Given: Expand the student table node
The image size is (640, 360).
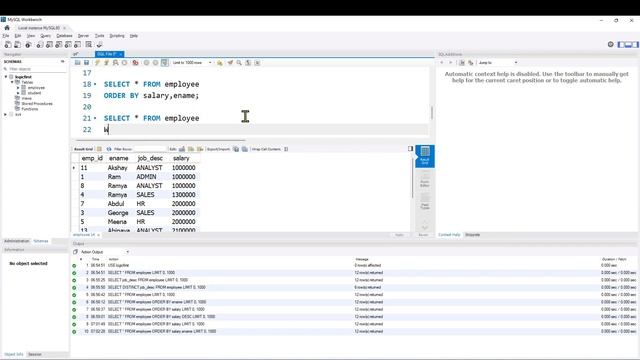Looking at the screenshot, I should [18, 93].
